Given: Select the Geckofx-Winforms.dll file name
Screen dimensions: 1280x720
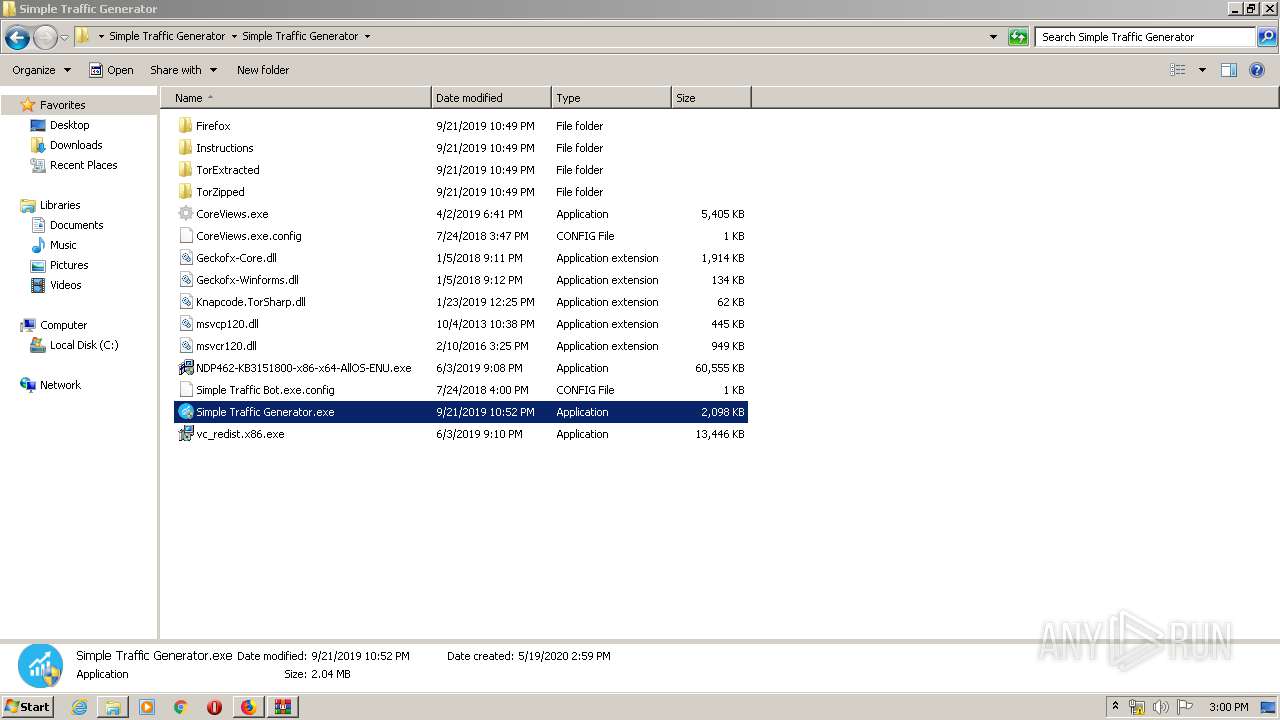Looking at the screenshot, I should click(x=247, y=280).
